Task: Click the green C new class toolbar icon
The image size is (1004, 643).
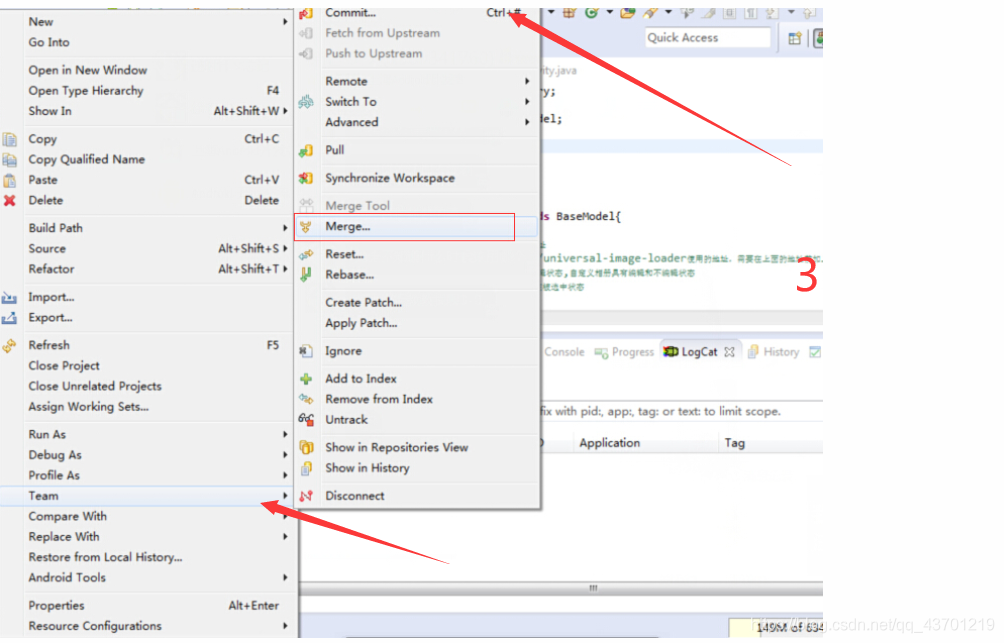Action: pyautogui.click(x=591, y=12)
